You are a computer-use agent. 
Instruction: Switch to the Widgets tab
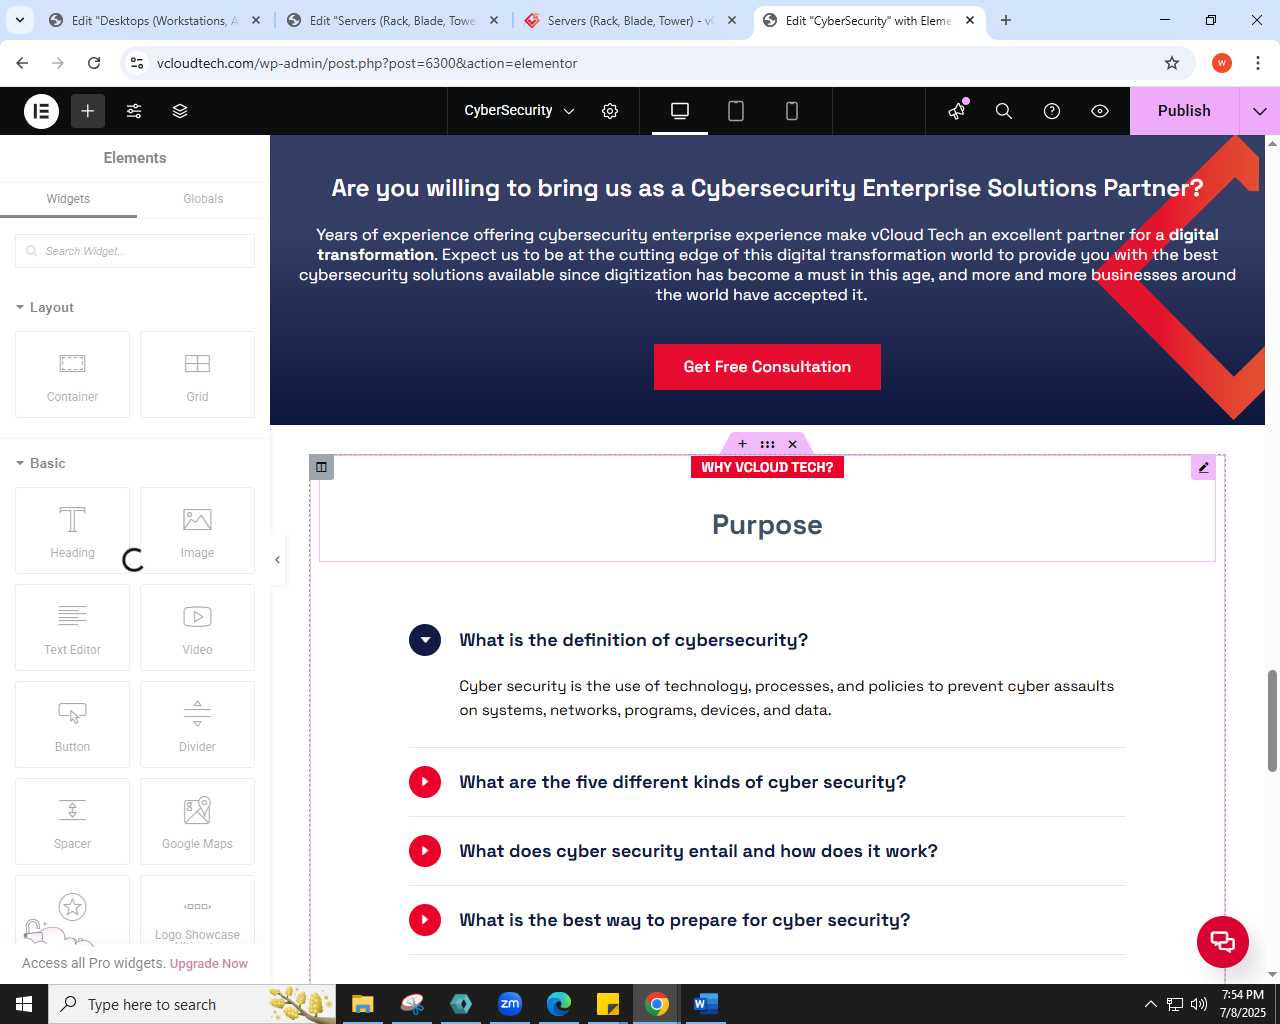68,199
